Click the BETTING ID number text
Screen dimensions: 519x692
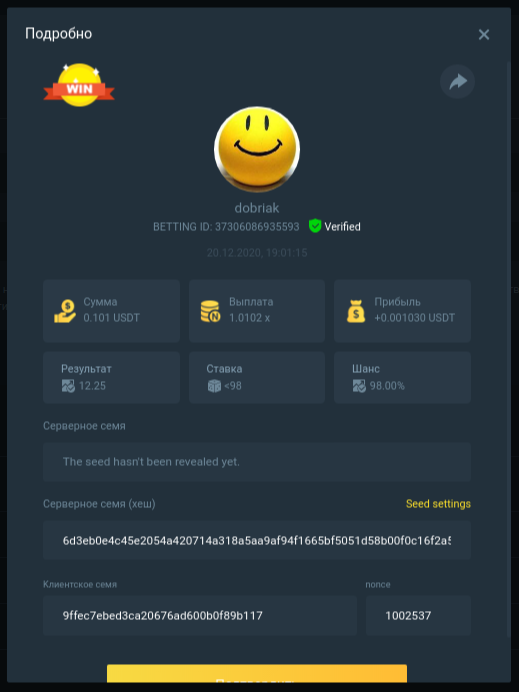pos(257,227)
